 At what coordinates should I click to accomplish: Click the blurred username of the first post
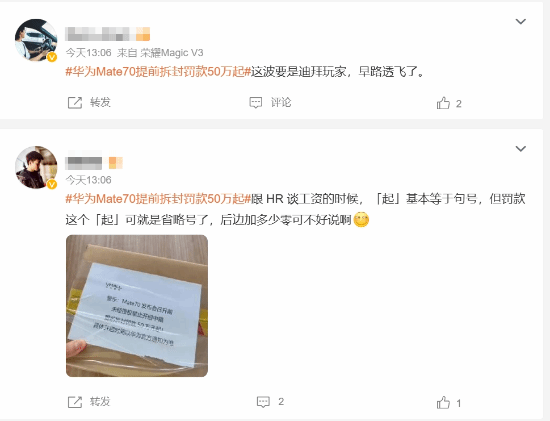coord(108,34)
